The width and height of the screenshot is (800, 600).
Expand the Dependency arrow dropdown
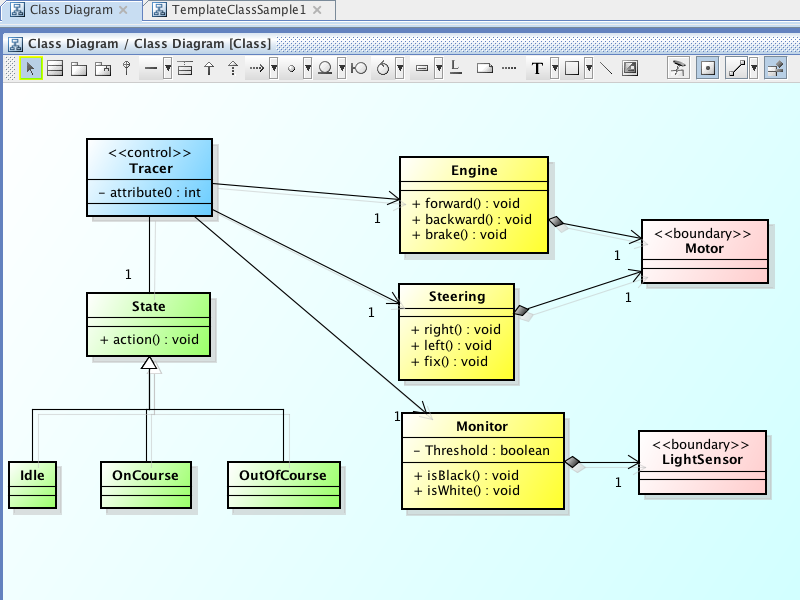[x=273, y=68]
